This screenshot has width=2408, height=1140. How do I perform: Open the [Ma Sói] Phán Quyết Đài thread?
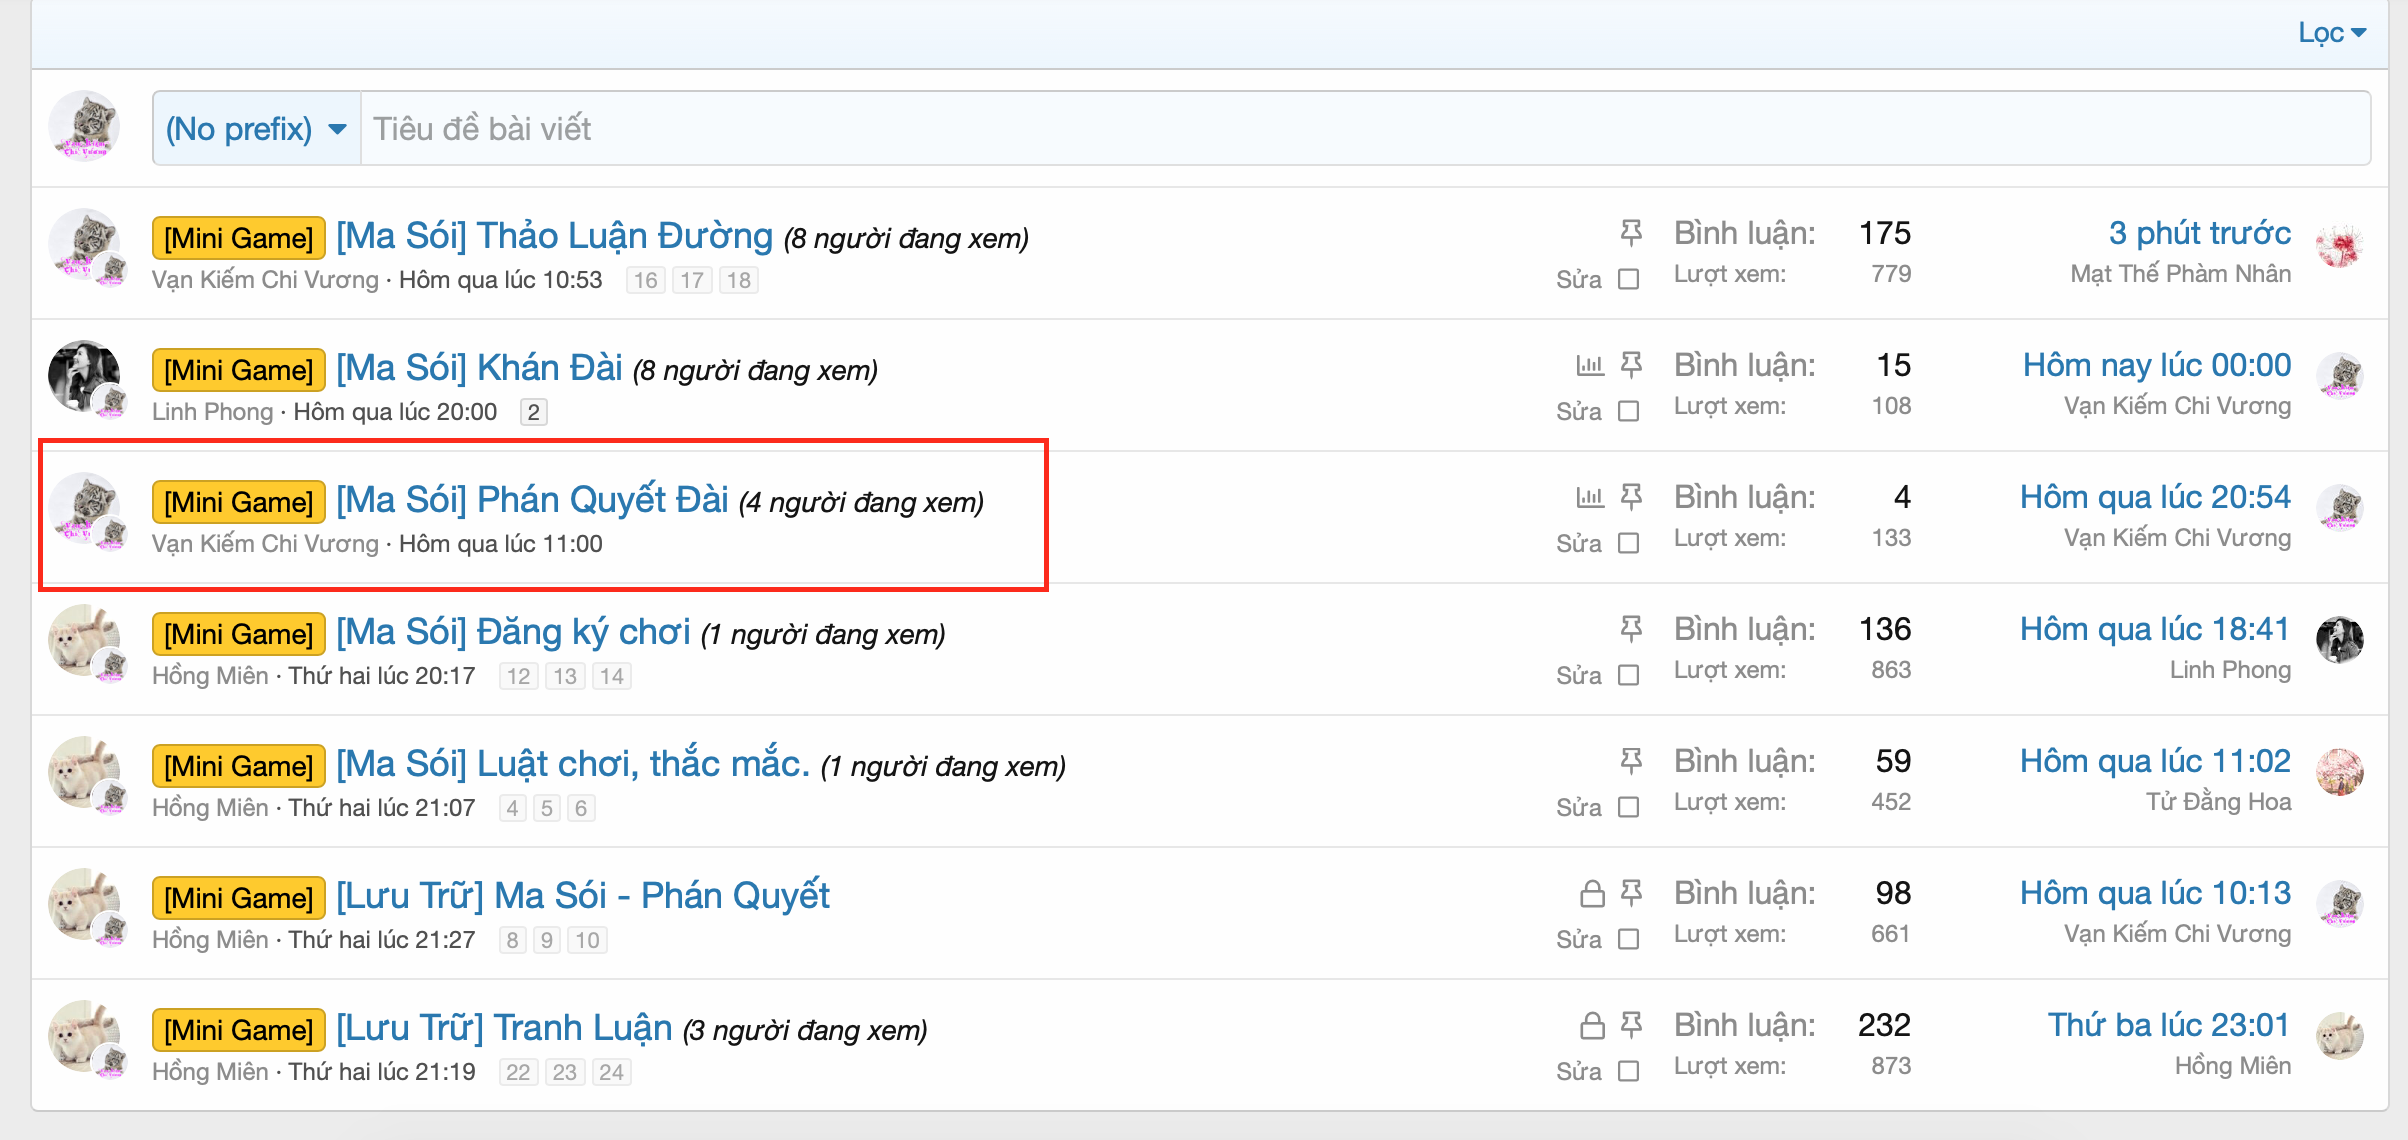coord(532,499)
